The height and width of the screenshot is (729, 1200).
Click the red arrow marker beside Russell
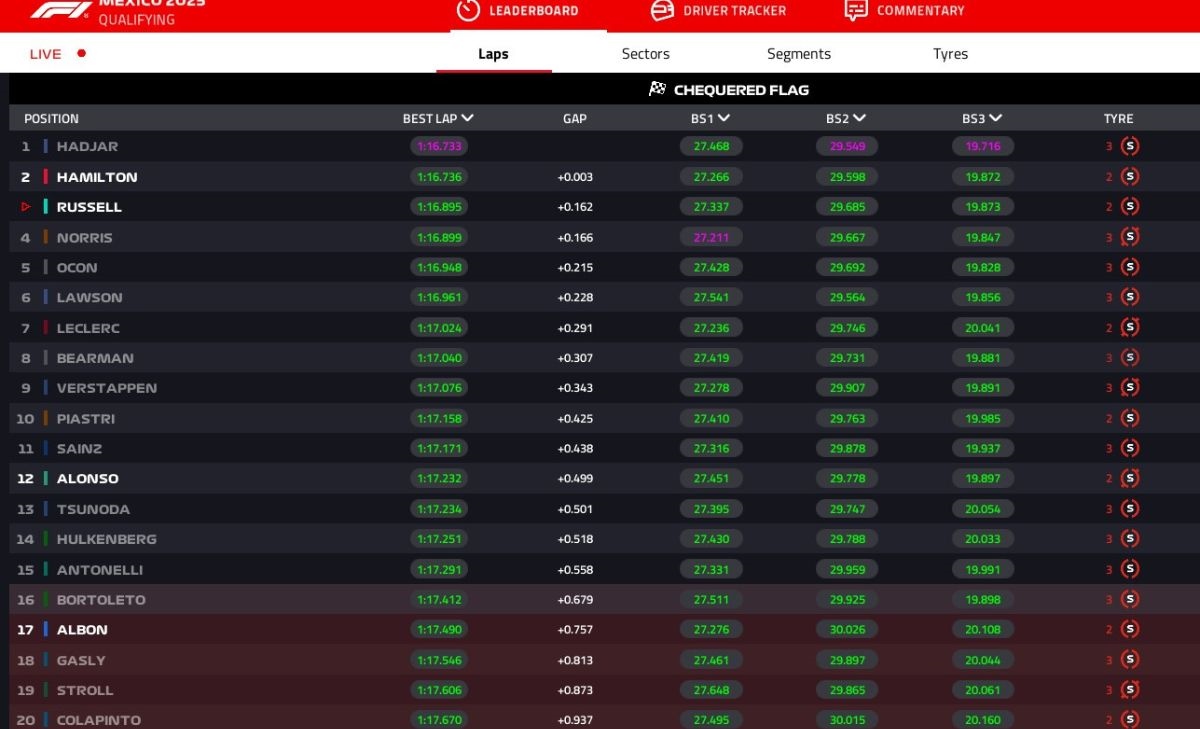[26, 207]
